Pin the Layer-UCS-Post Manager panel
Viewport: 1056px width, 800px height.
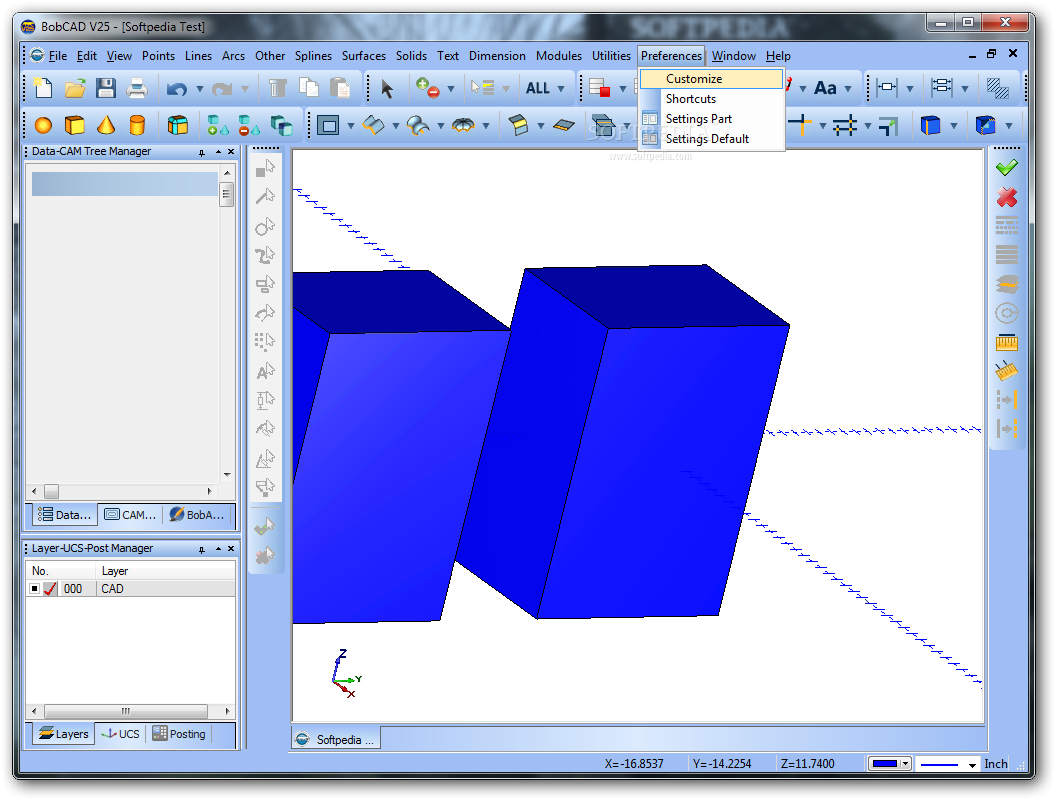[x=201, y=549]
